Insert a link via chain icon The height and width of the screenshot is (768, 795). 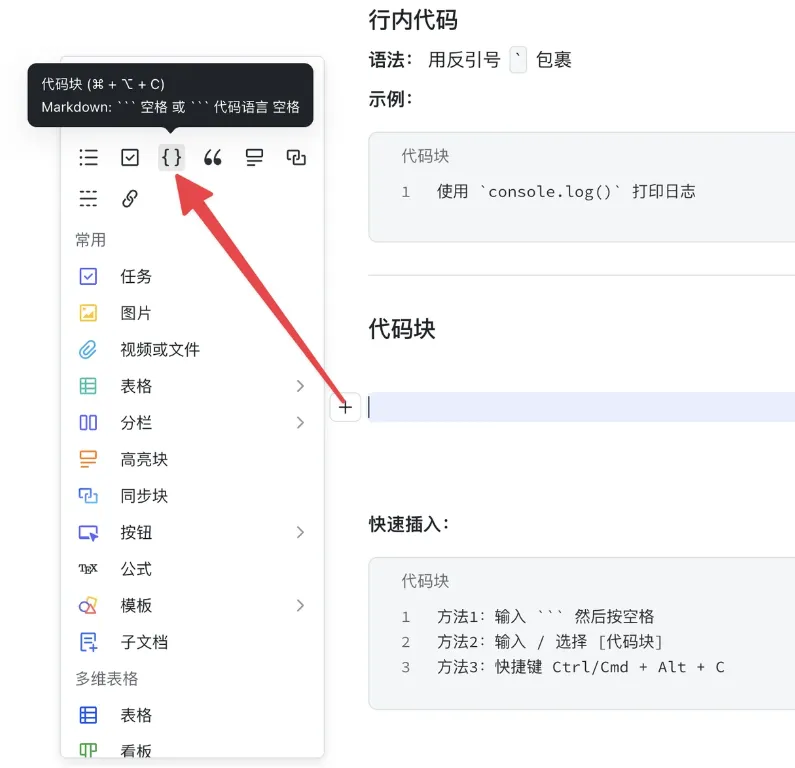click(130, 198)
